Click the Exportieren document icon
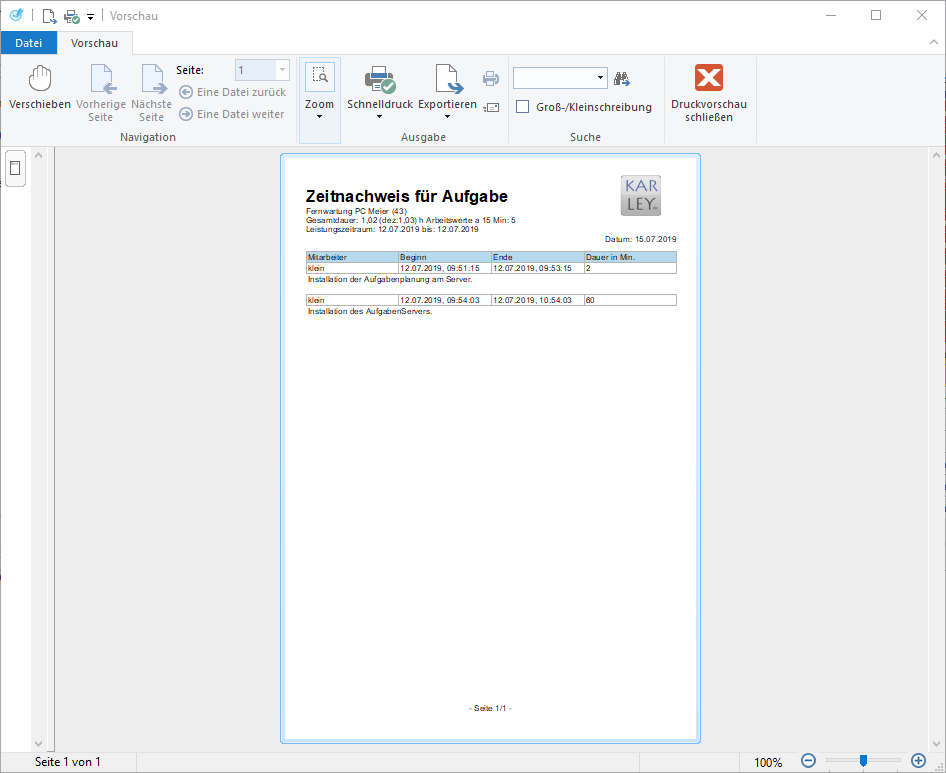This screenshot has width=946, height=773. click(x=447, y=79)
